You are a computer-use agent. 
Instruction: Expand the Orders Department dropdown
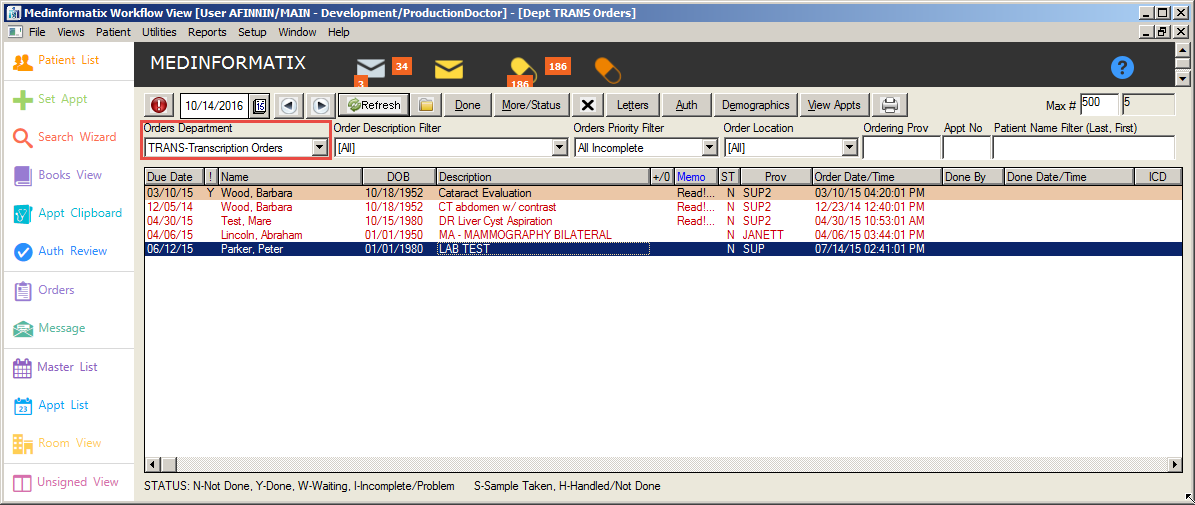point(319,148)
